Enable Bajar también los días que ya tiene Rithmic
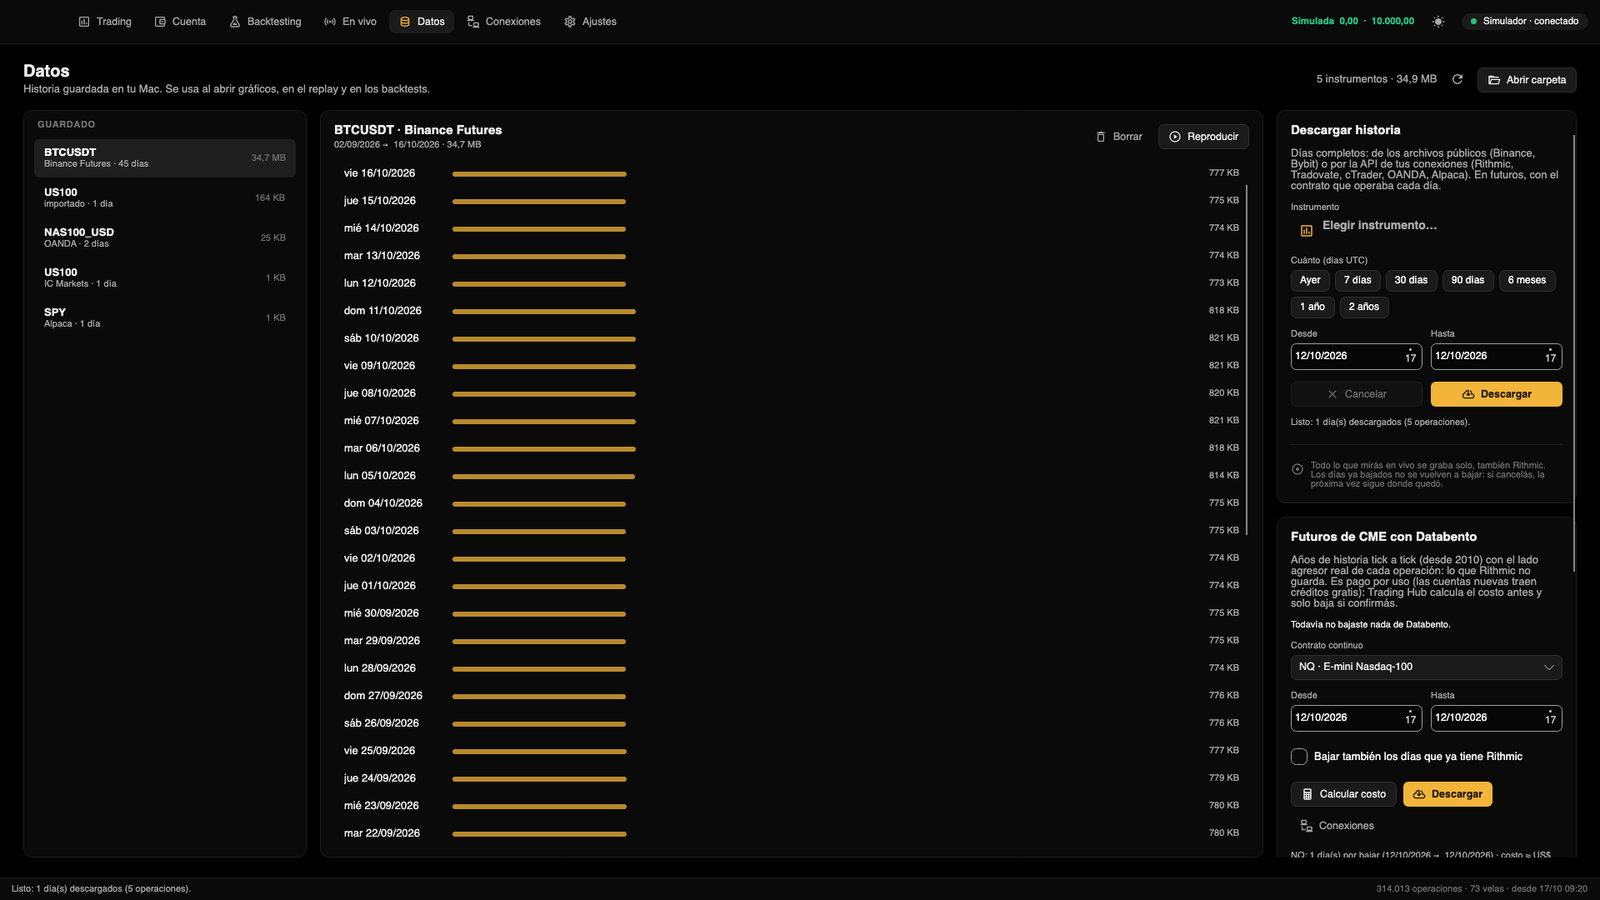Image resolution: width=1600 pixels, height=900 pixels. pos(1299,757)
